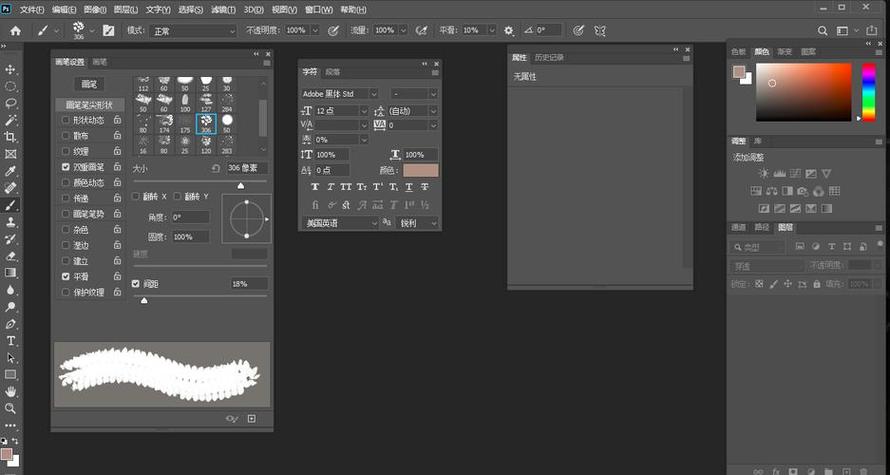This screenshot has width=890, height=475.
Task: Click the rainbow hue slider strip
Action: (868, 92)
